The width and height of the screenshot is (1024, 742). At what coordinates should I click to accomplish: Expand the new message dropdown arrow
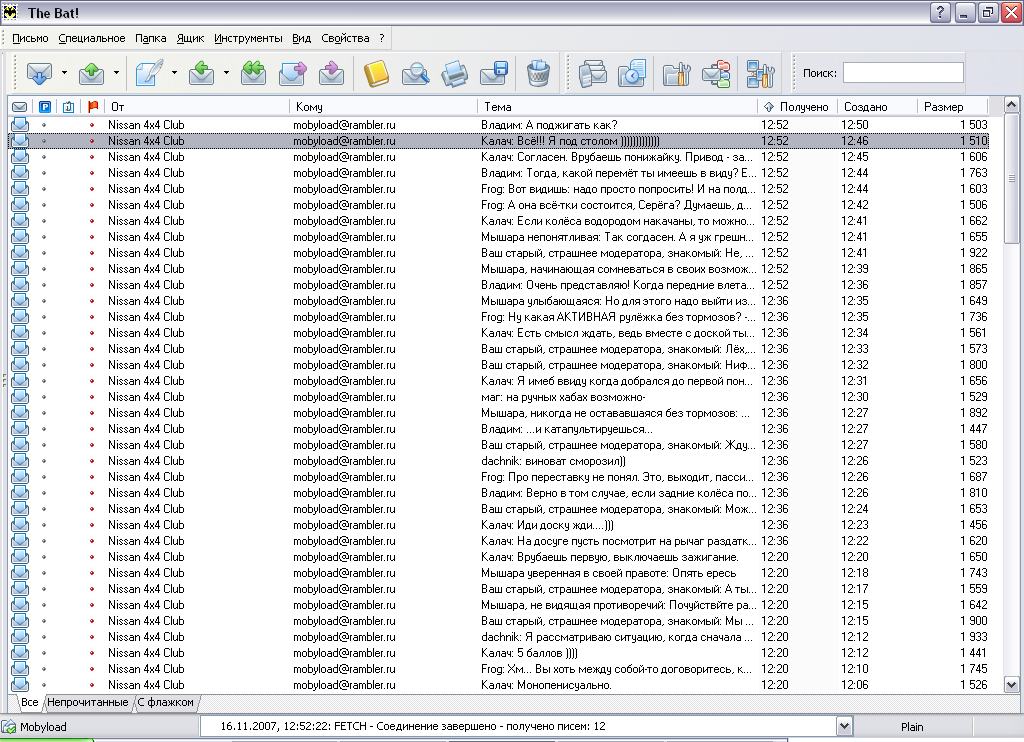coord(174,73)
